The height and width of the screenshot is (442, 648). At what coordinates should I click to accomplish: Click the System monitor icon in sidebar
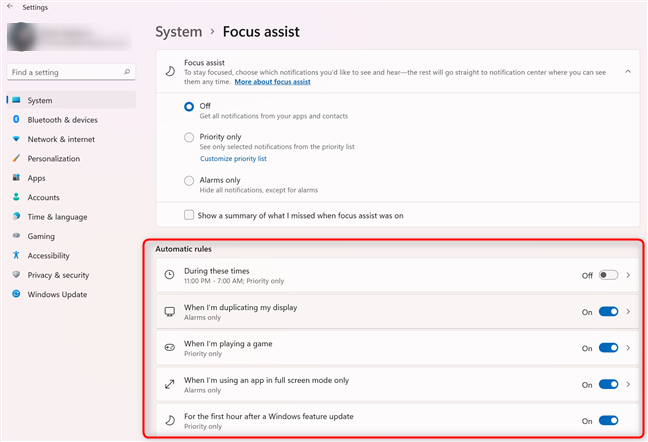click(17, 100)
